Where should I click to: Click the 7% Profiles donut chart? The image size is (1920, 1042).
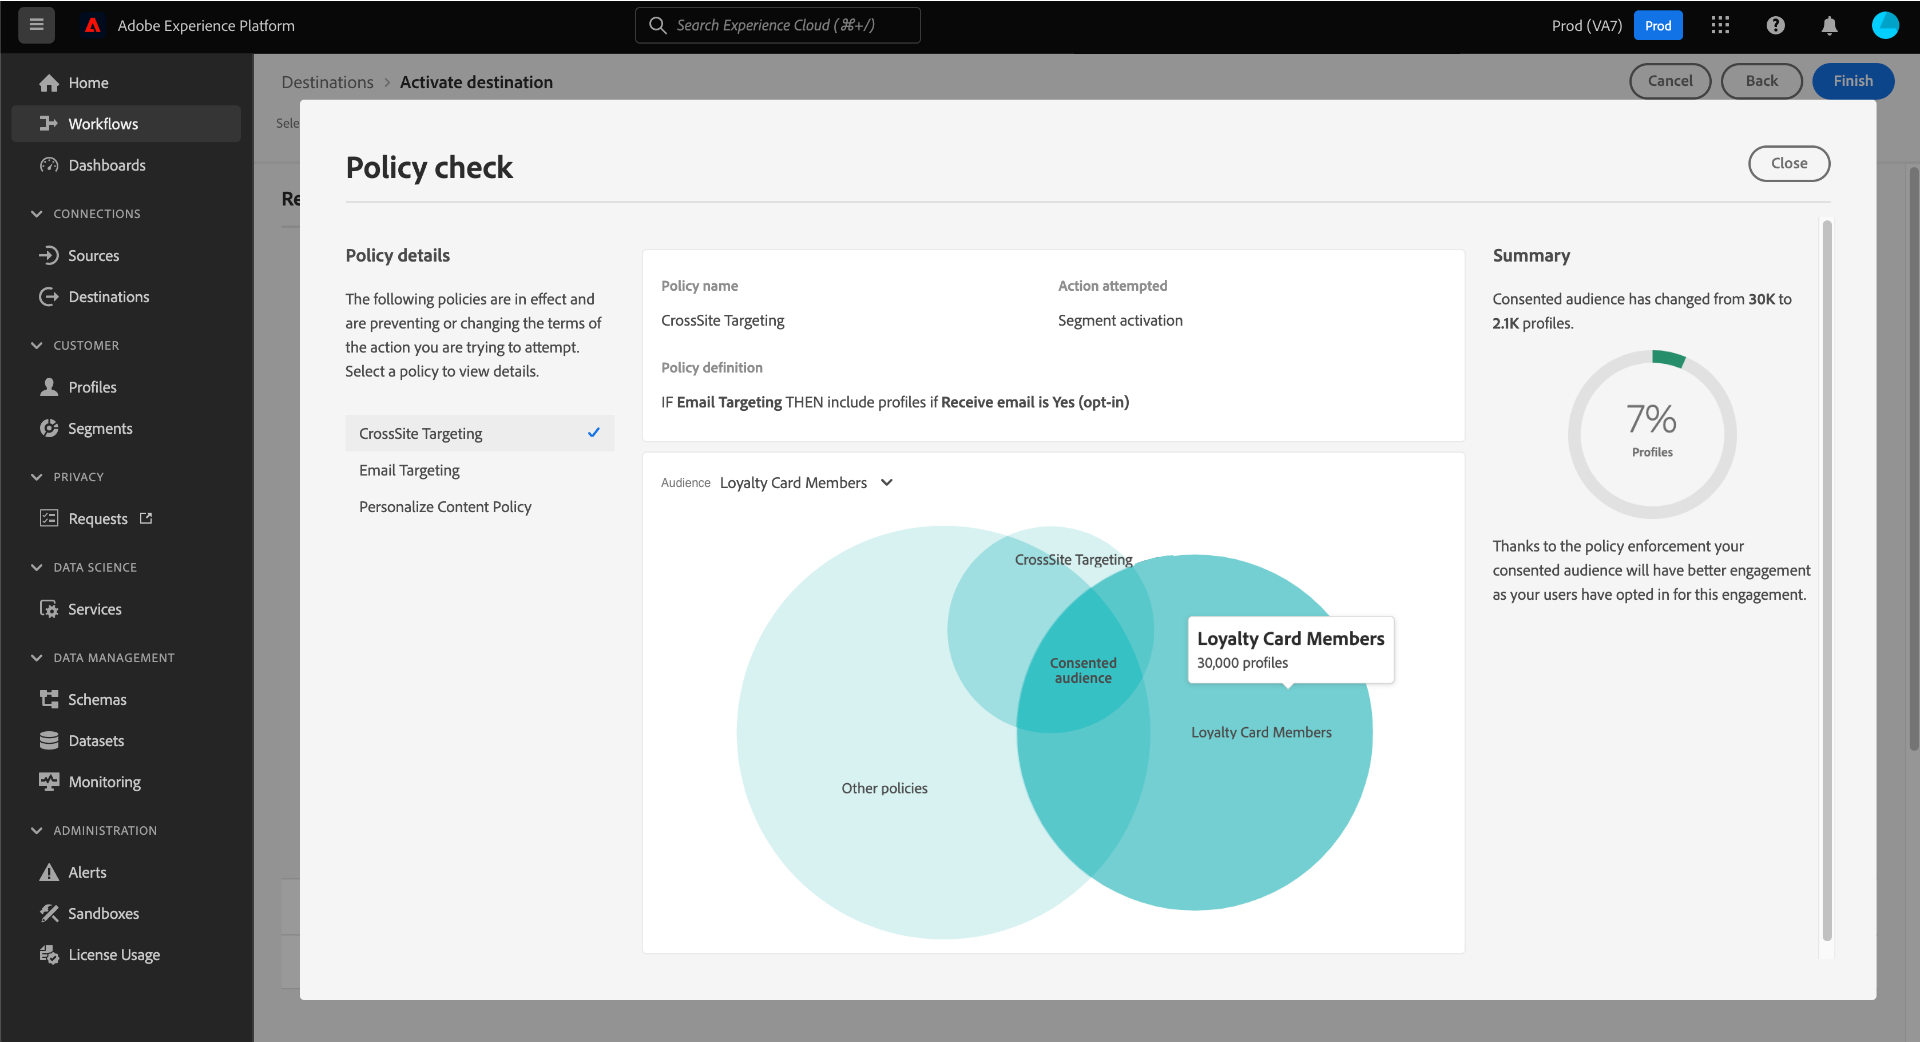click(x=1652, y=434)
